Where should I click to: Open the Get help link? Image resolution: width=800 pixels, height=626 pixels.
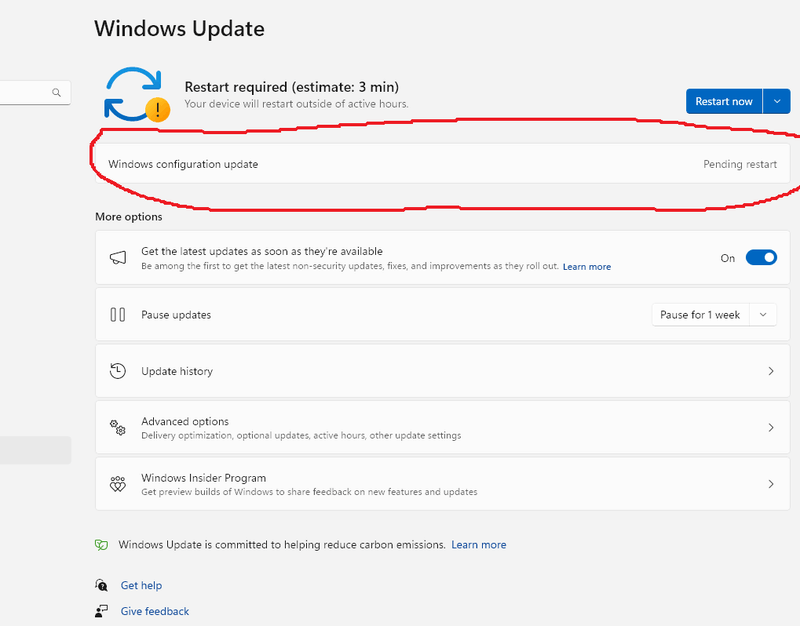pos(141,585)
